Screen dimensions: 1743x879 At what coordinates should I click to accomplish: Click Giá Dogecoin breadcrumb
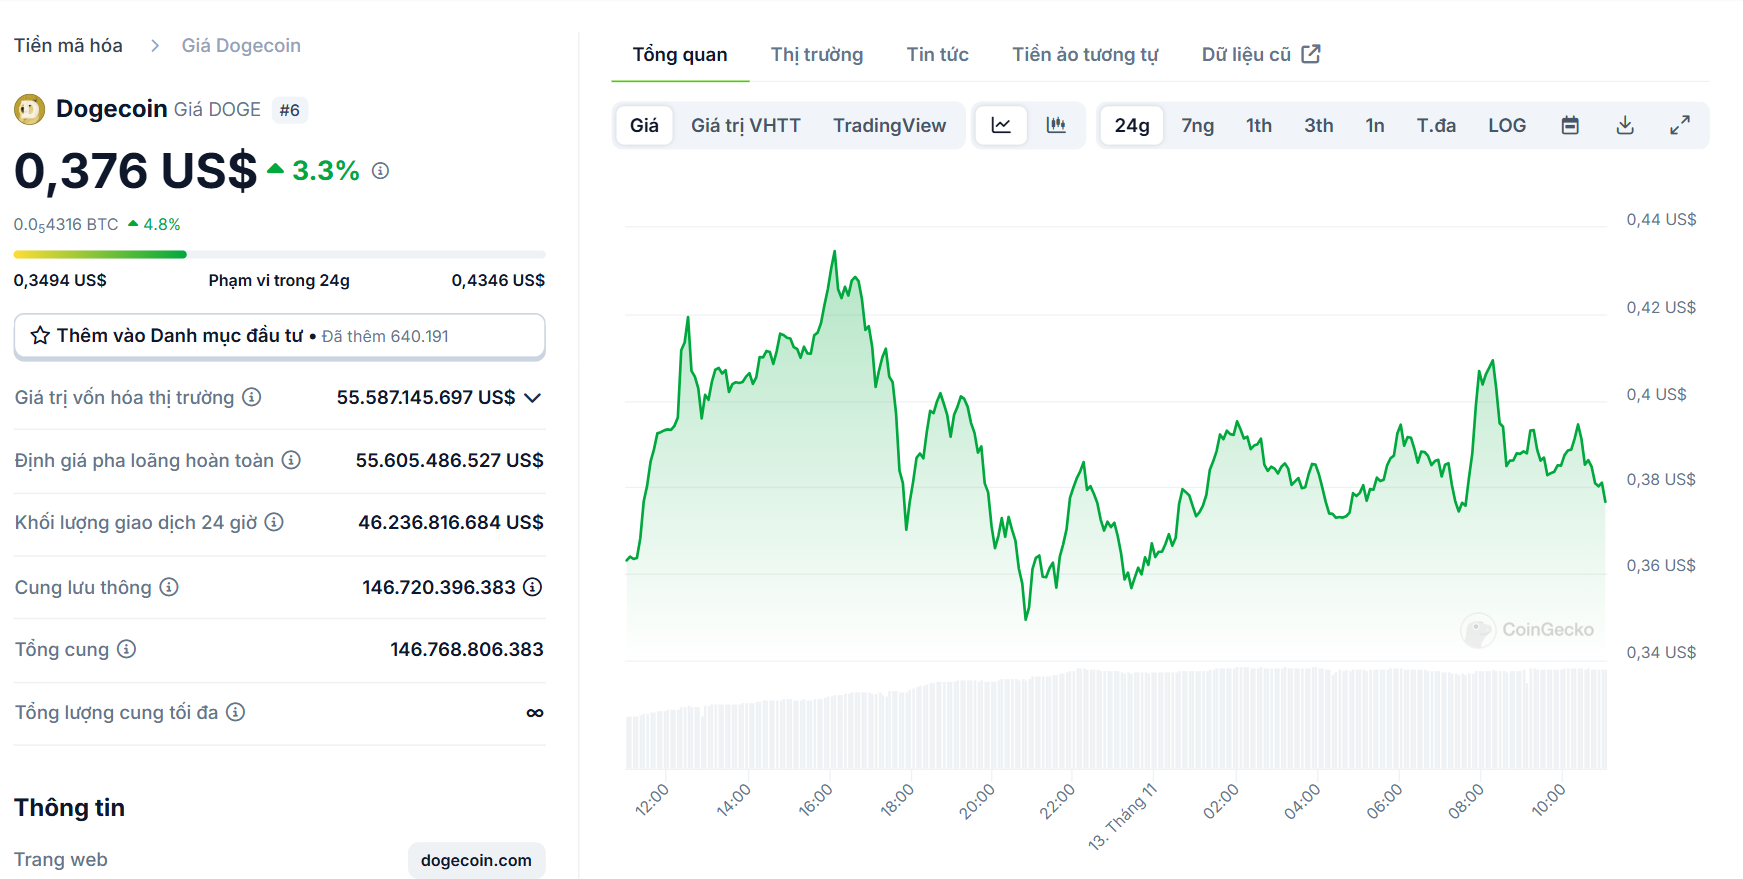click(x=241, y=46)
